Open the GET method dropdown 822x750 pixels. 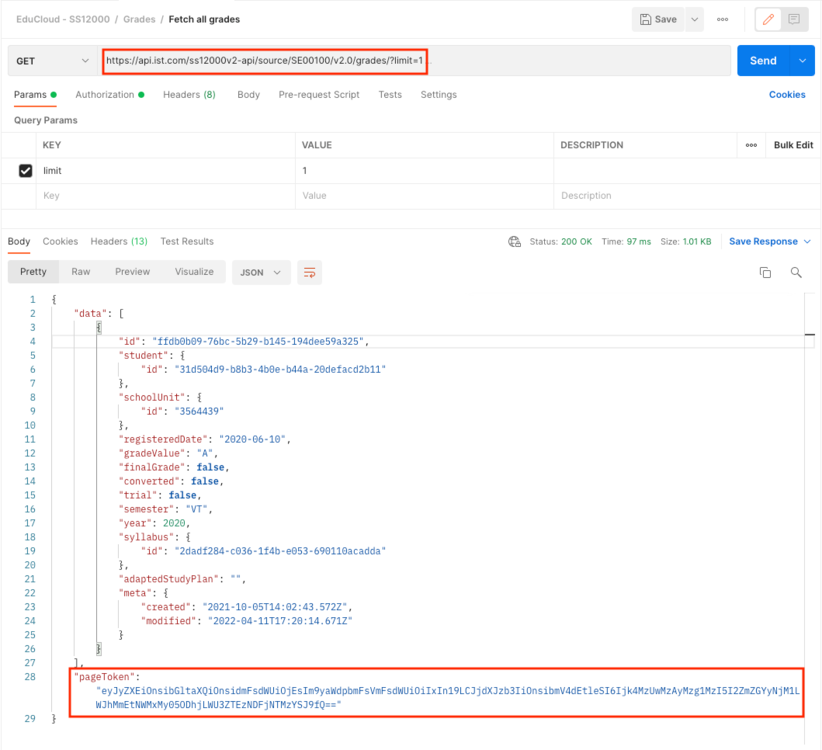coord(52,61)
